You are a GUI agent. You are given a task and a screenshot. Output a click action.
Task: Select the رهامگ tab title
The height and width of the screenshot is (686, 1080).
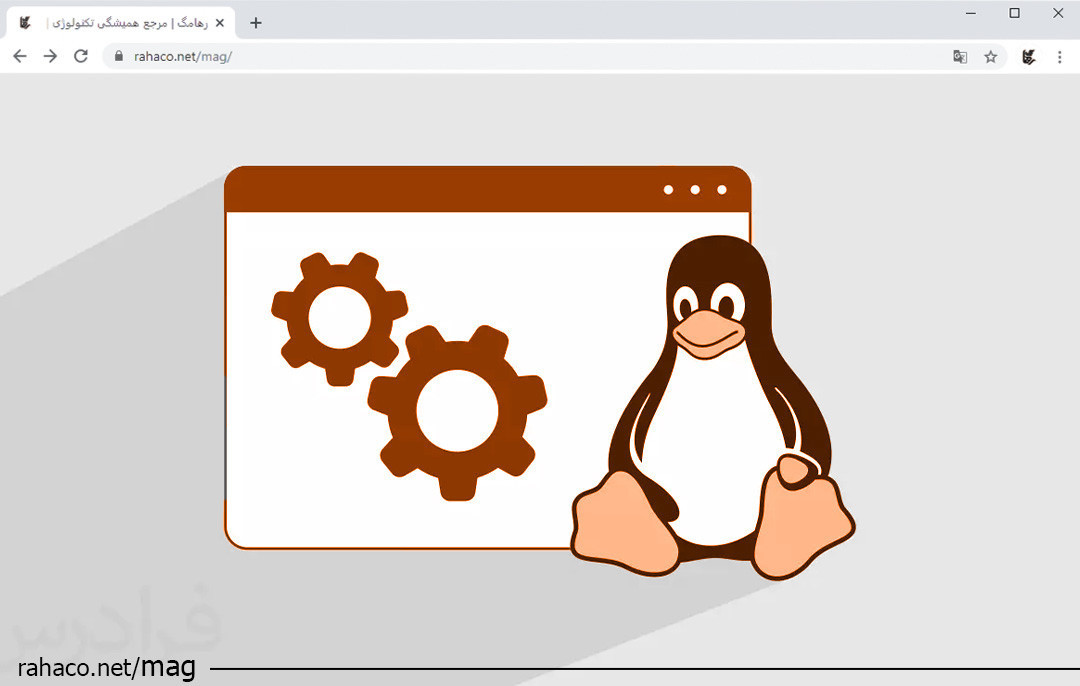pyautogui.click(x=122, y=23)
